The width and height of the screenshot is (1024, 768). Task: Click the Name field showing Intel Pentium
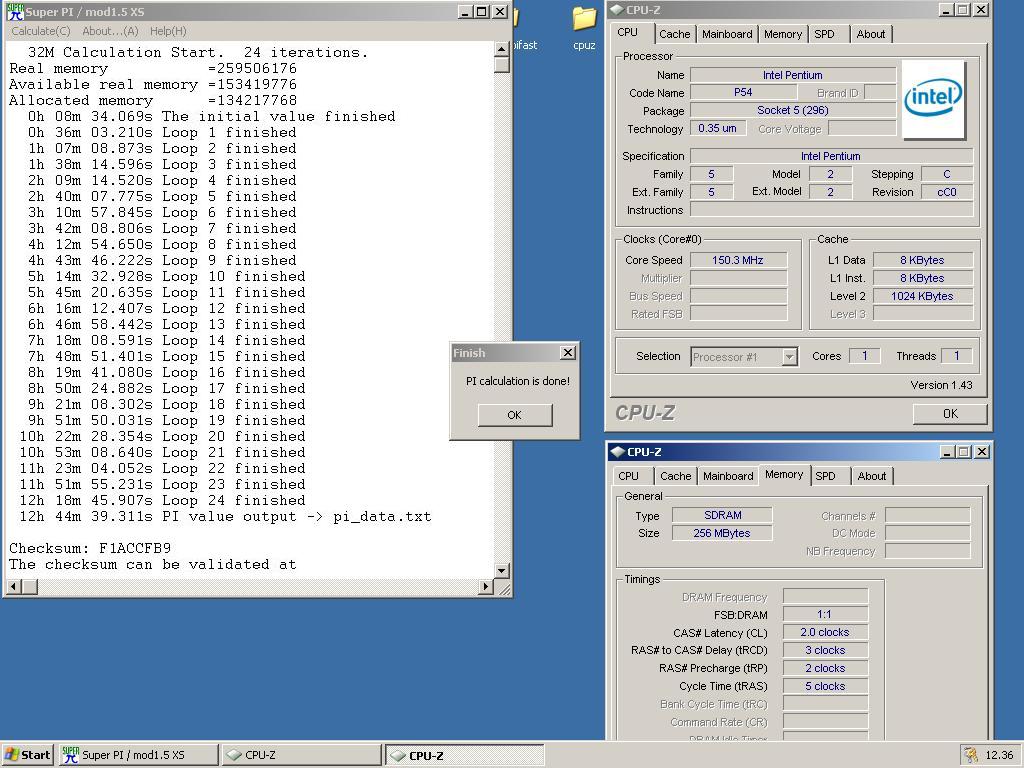793,75
